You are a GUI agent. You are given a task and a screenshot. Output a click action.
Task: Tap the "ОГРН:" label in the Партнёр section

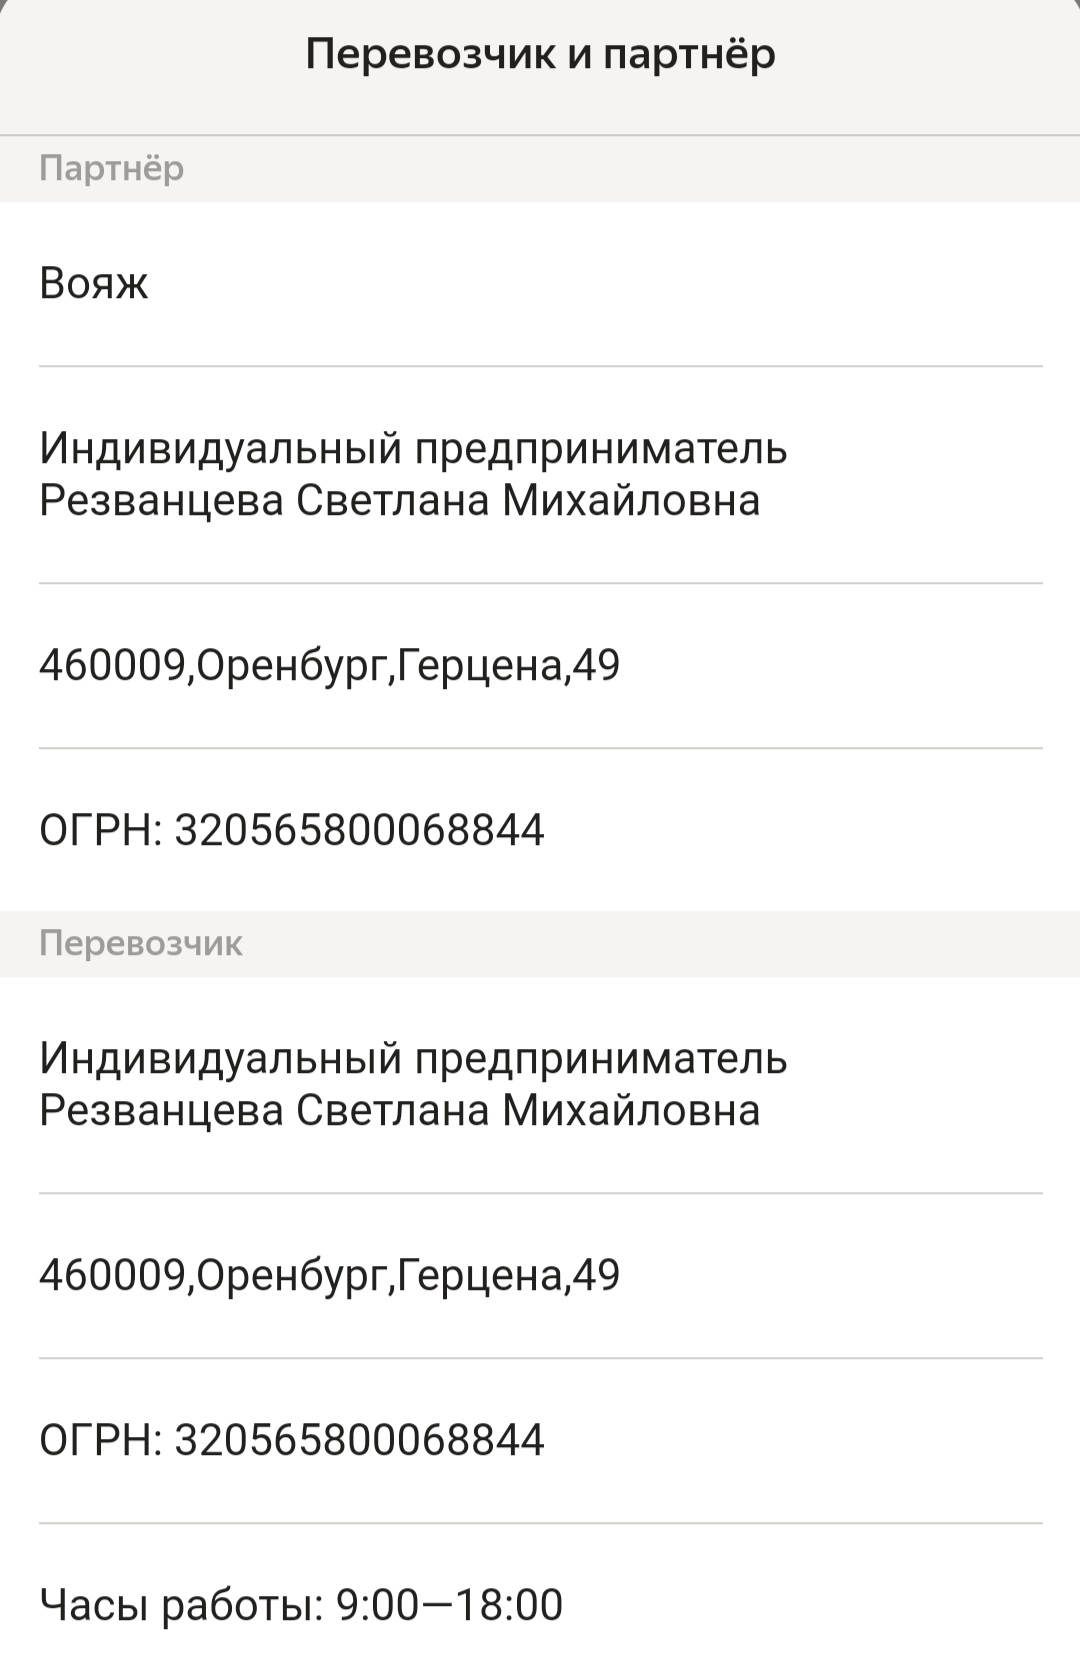pyautogui.click(x=100, y=830)
